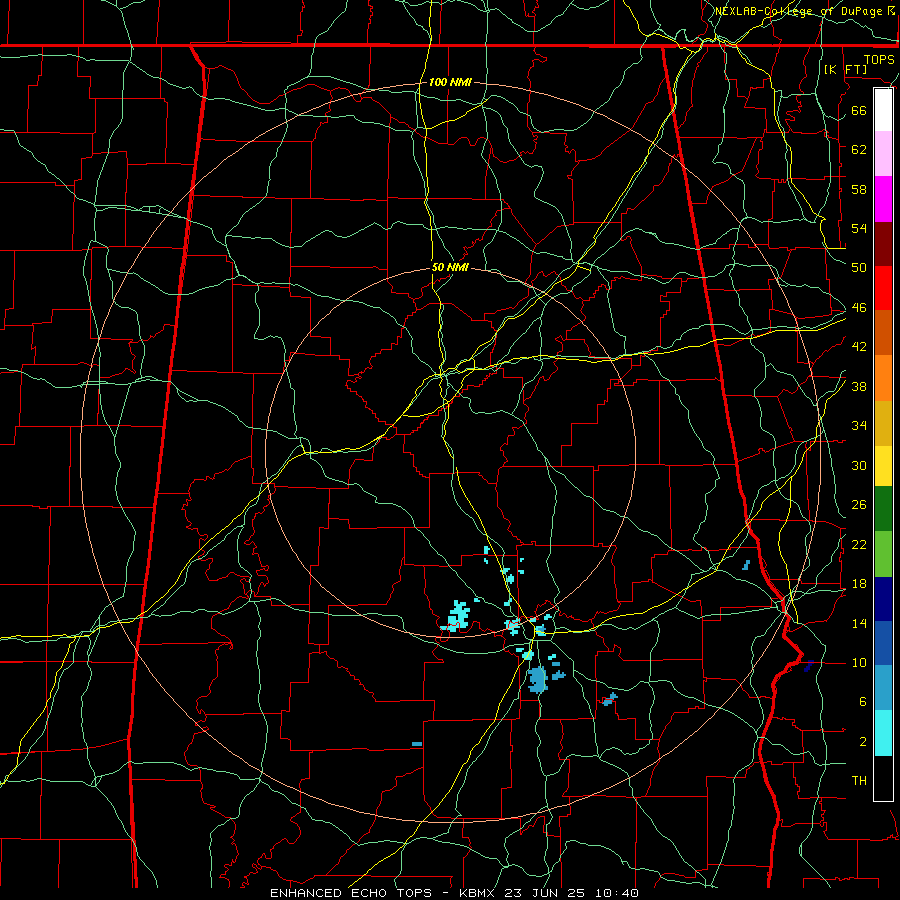
Task: Click the yellow legend swatch
Action: [x=883, y=466]
